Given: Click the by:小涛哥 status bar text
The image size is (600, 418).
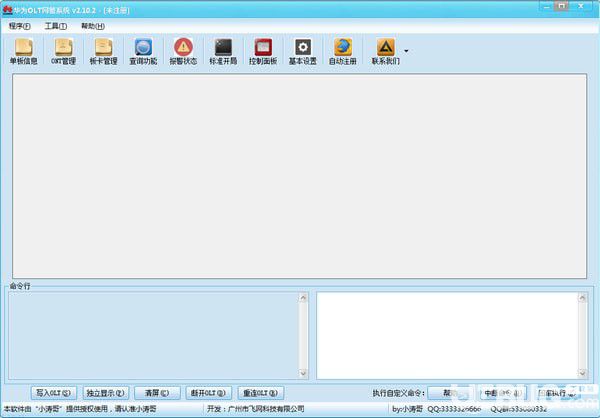Looking at the screenshot, I should coord(408,409).
